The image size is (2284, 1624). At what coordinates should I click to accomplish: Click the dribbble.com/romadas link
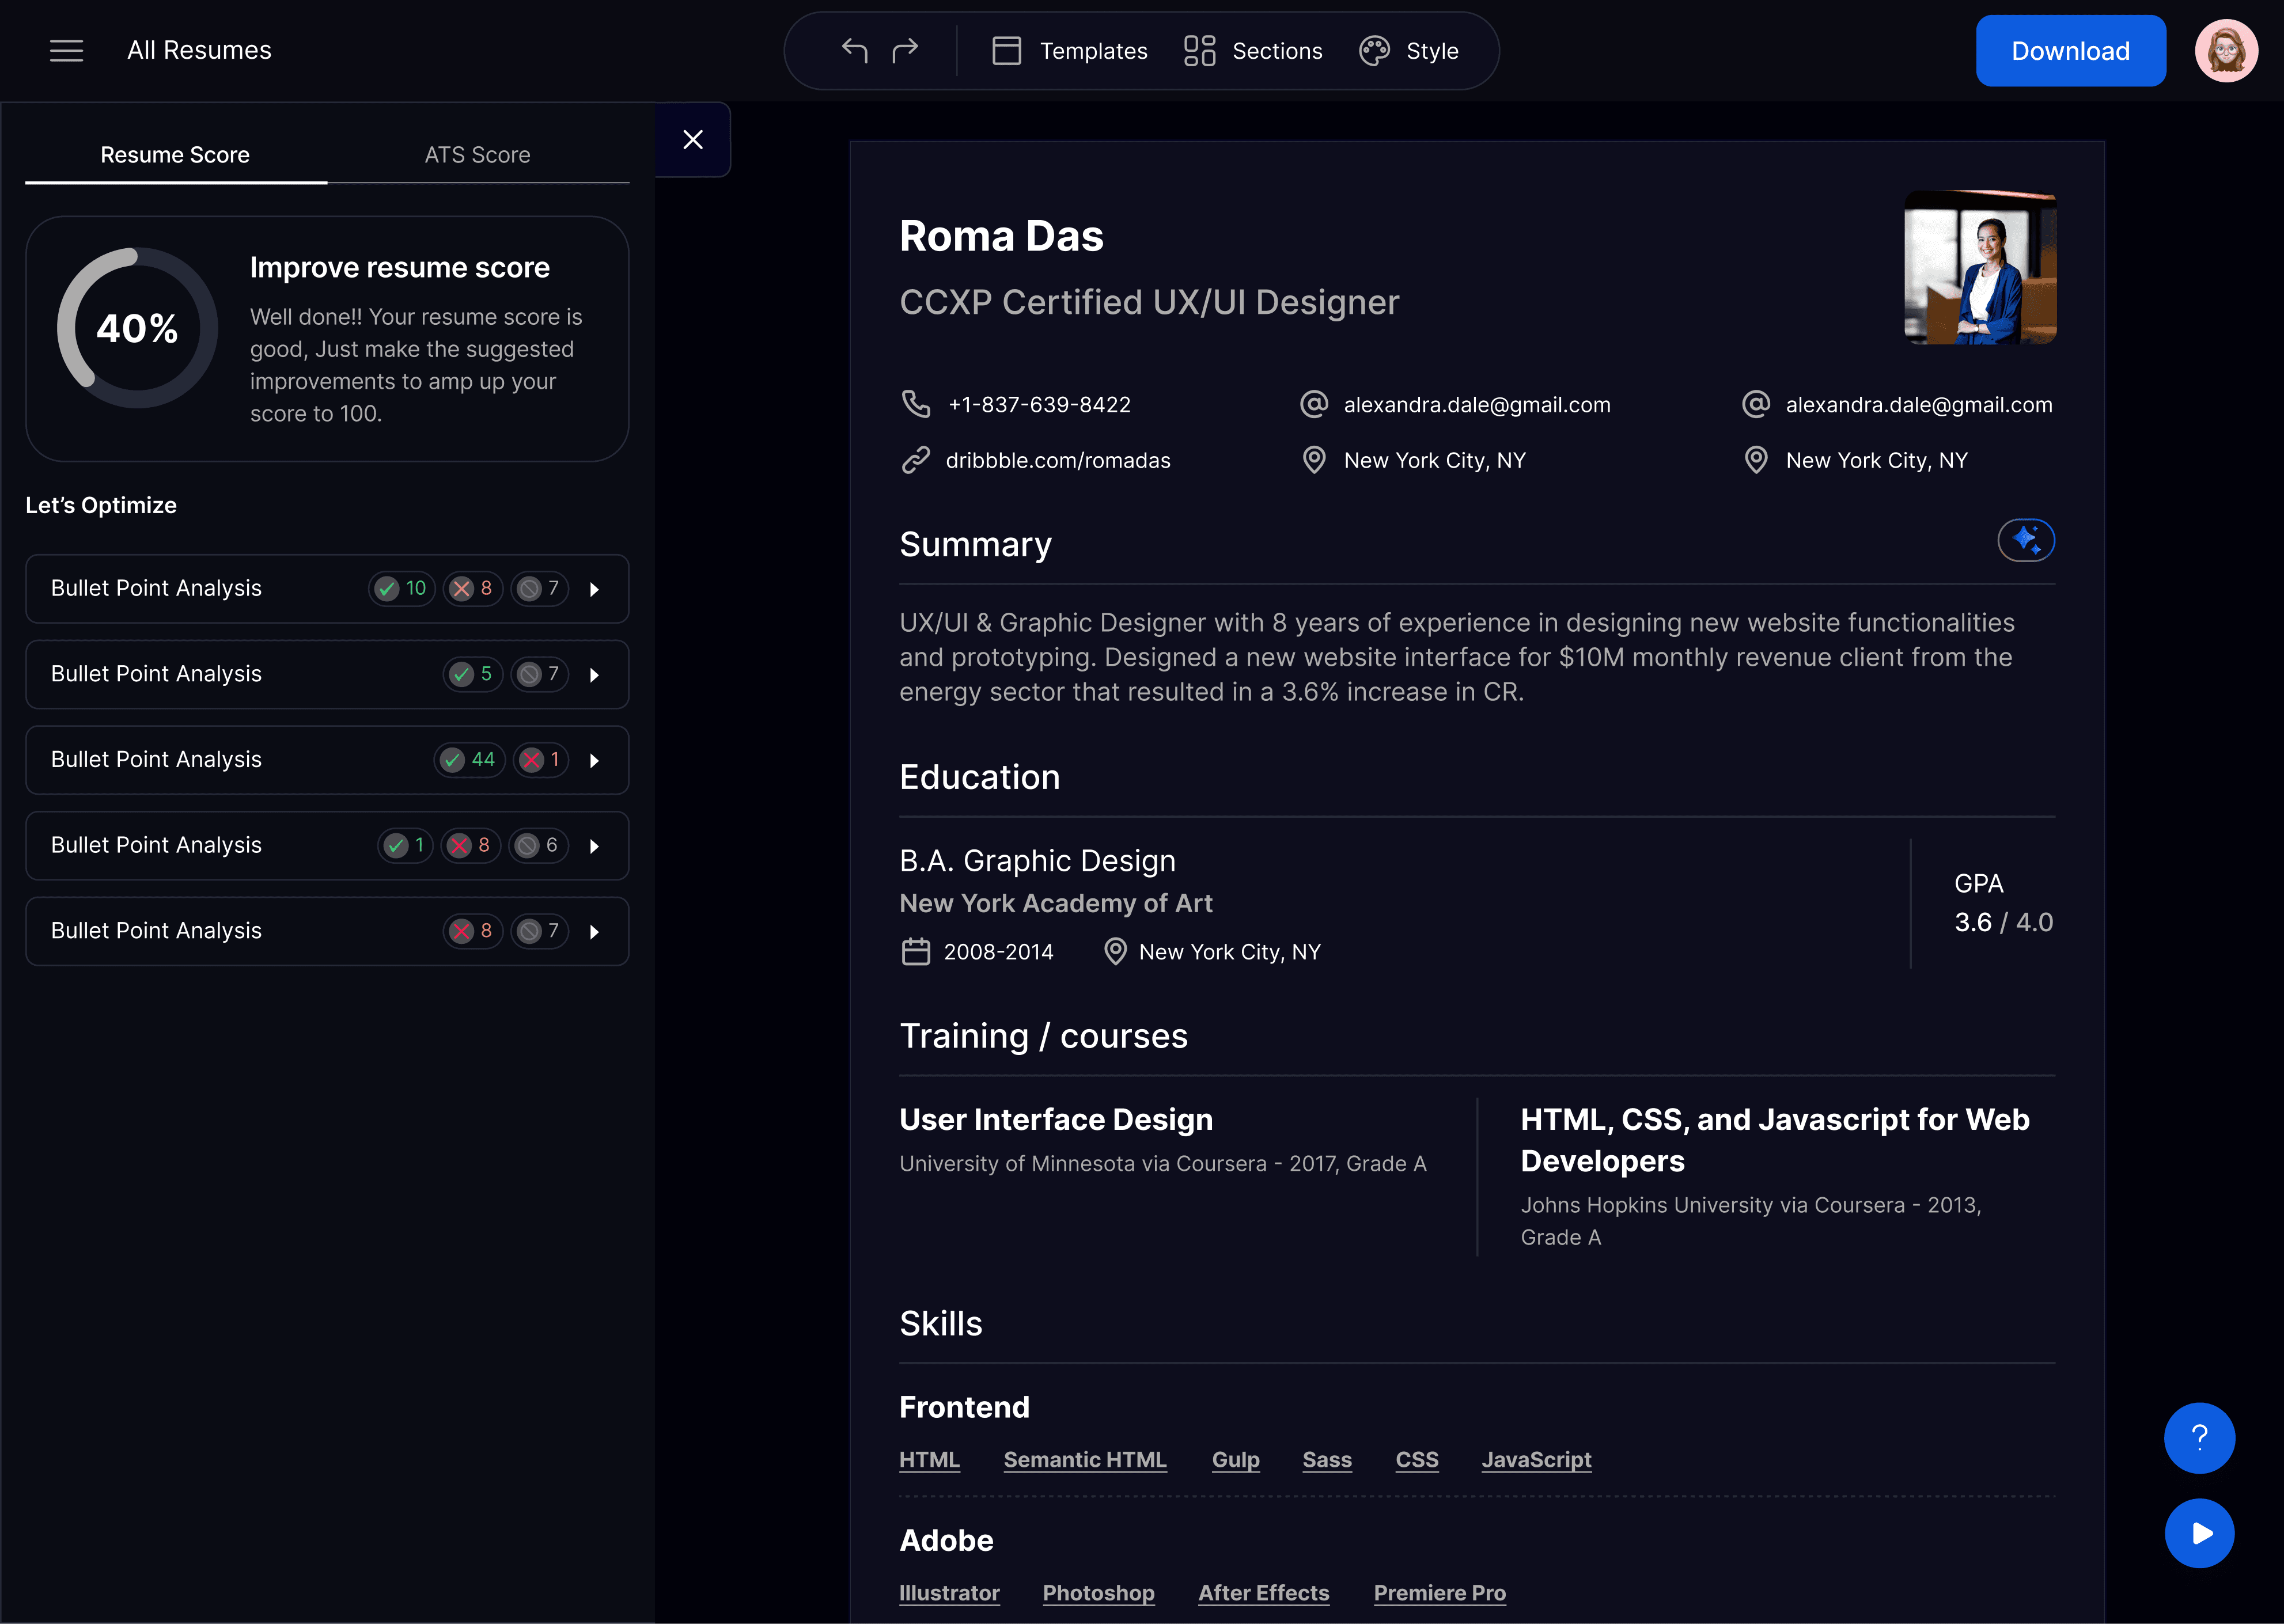coord(1057,460)
